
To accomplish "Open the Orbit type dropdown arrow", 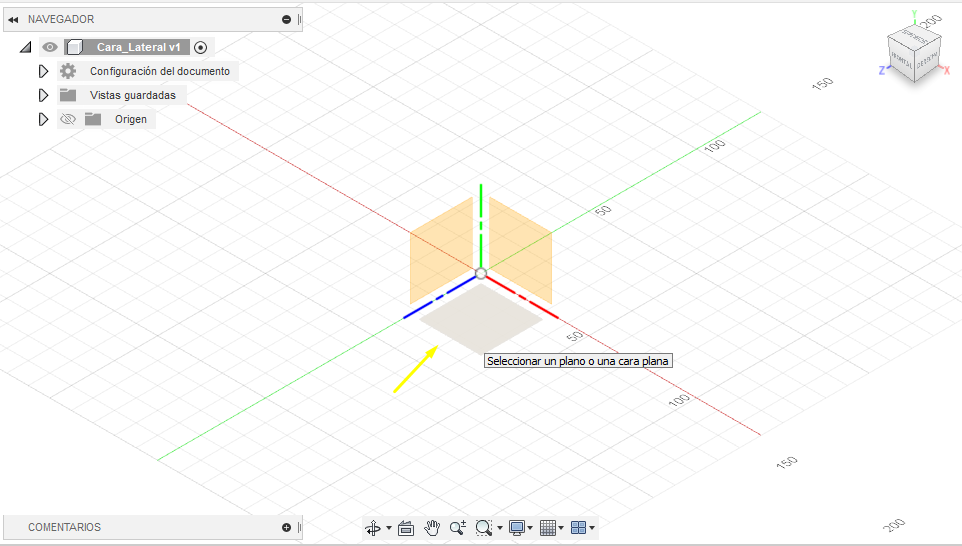I will tap(389, 528).
